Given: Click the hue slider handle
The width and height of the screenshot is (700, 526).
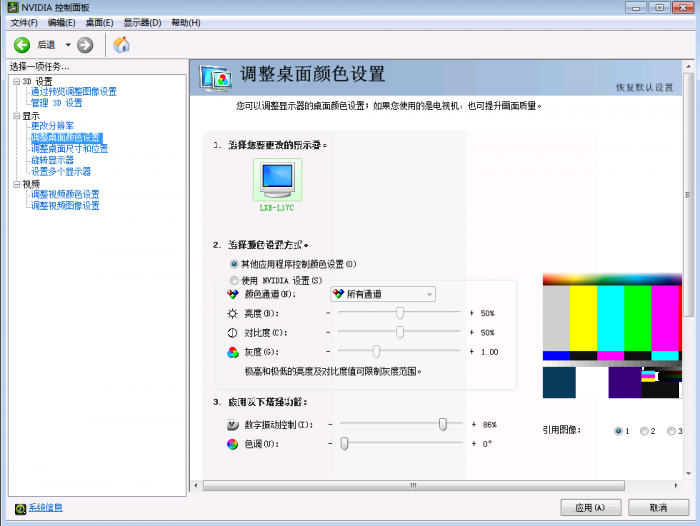Looking at the screenshot, I should coord(344,444).
